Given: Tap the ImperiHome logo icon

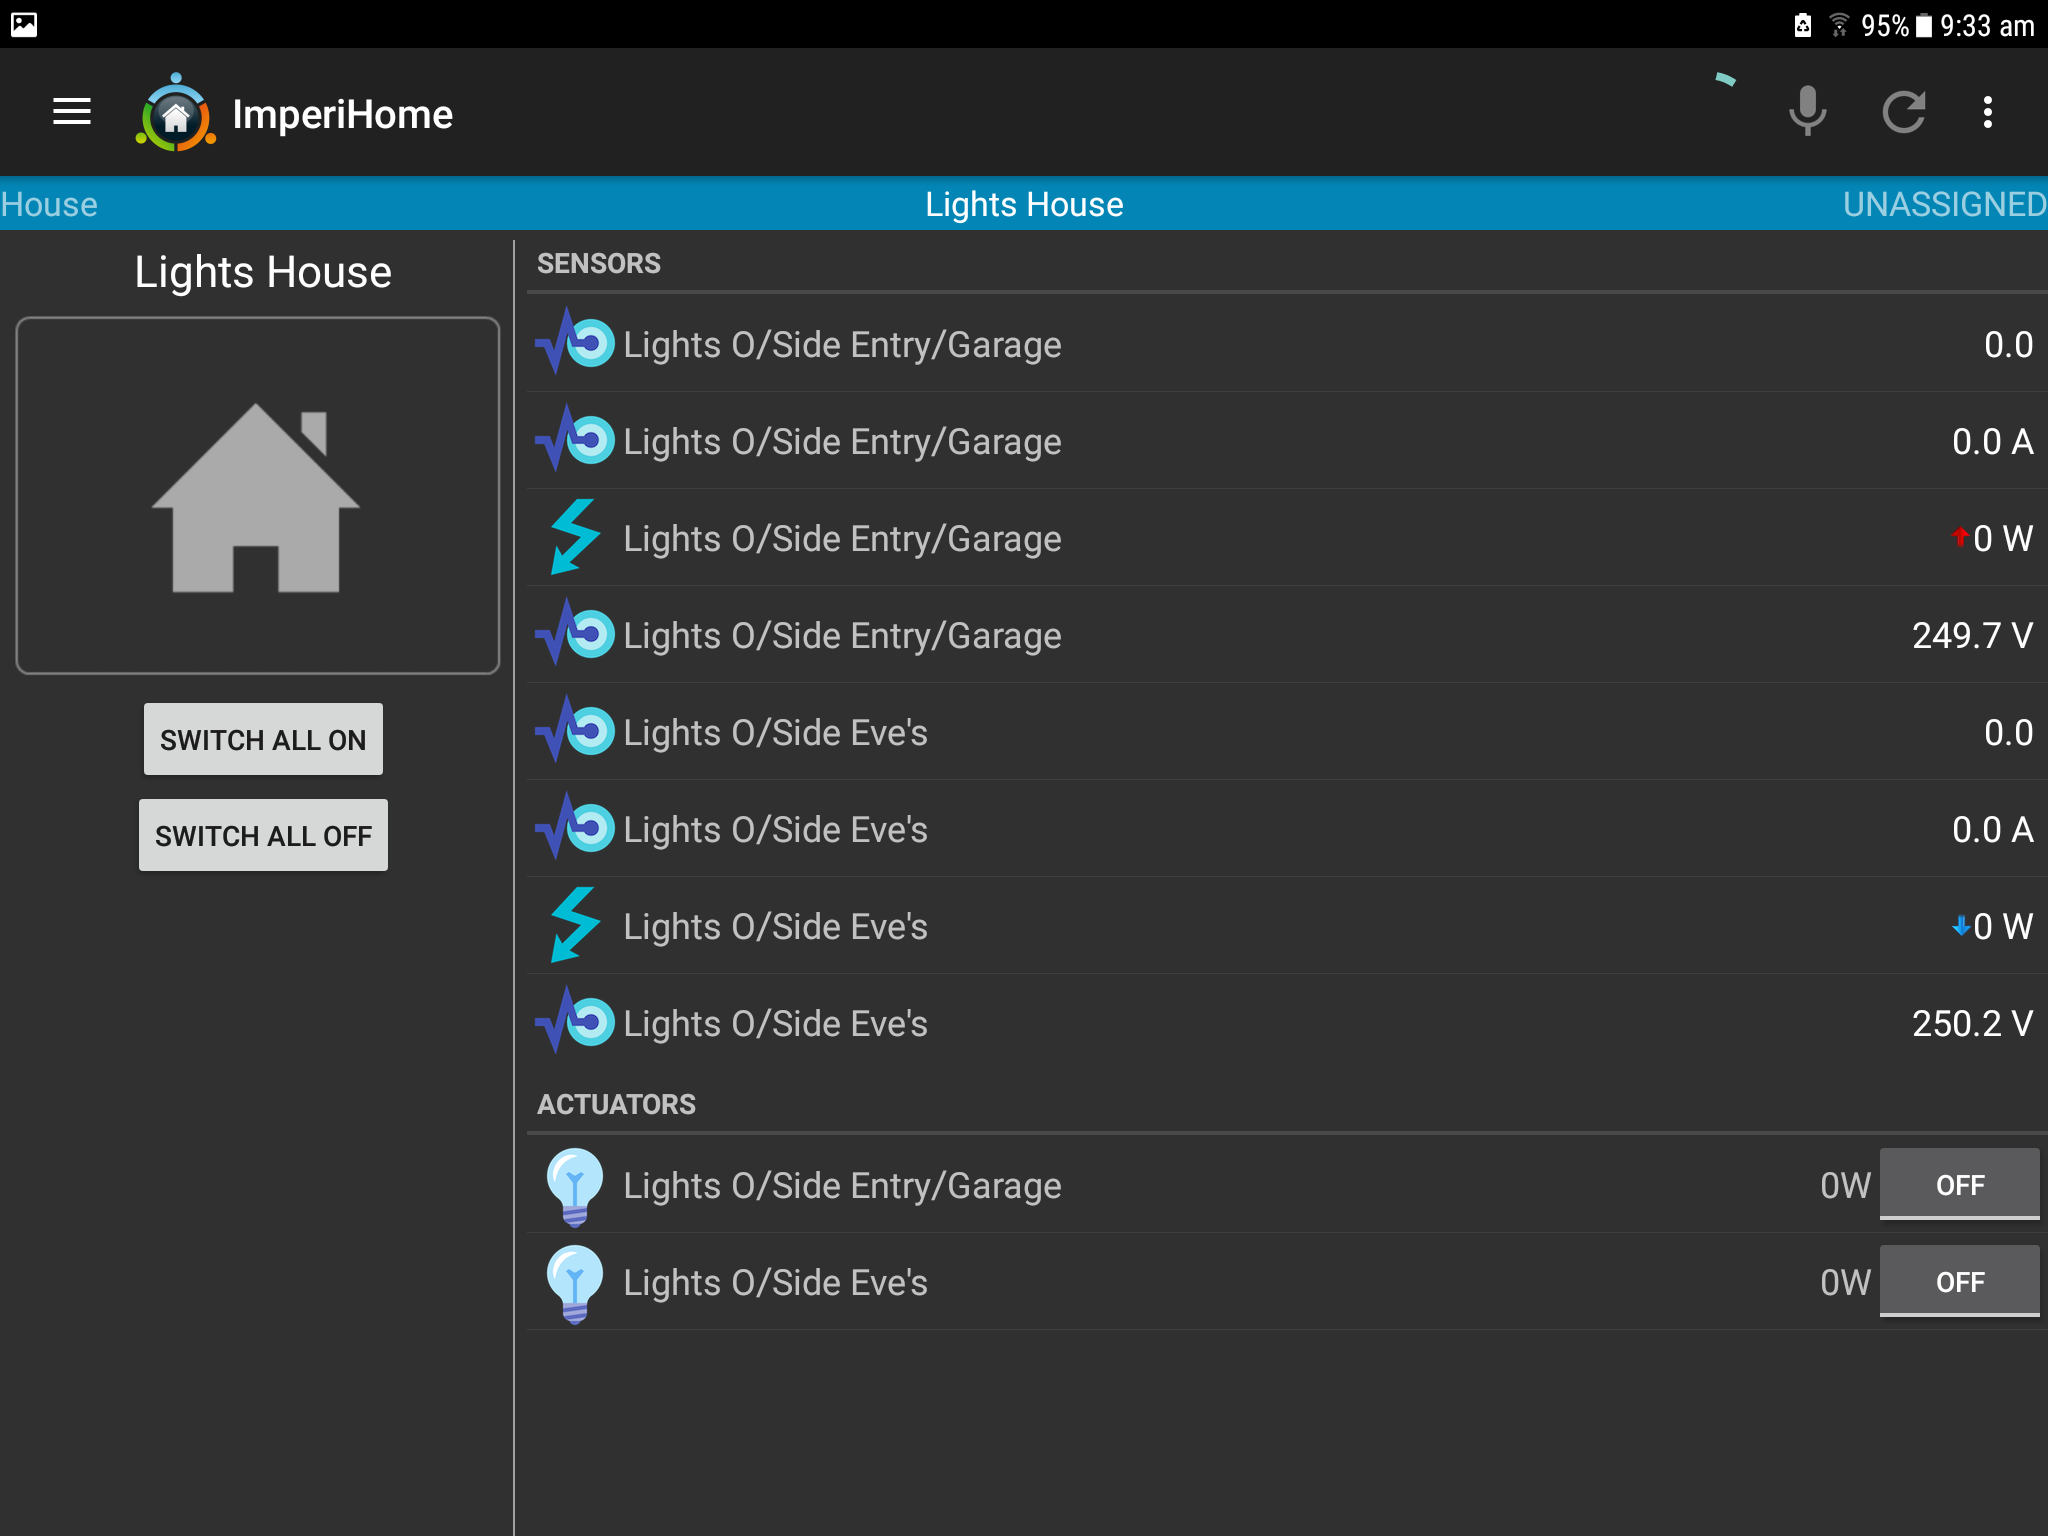Looking at the screenshot, I should (176, 114).
